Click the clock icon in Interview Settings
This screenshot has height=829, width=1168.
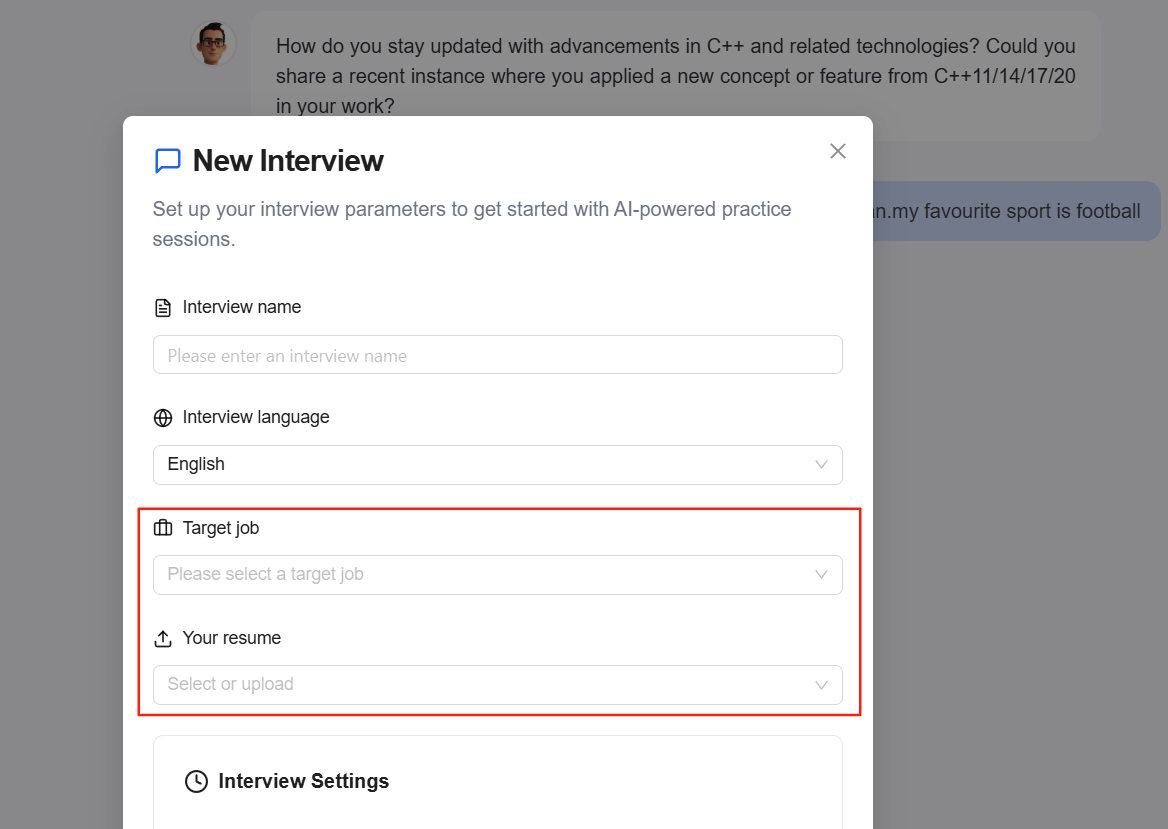196,781
